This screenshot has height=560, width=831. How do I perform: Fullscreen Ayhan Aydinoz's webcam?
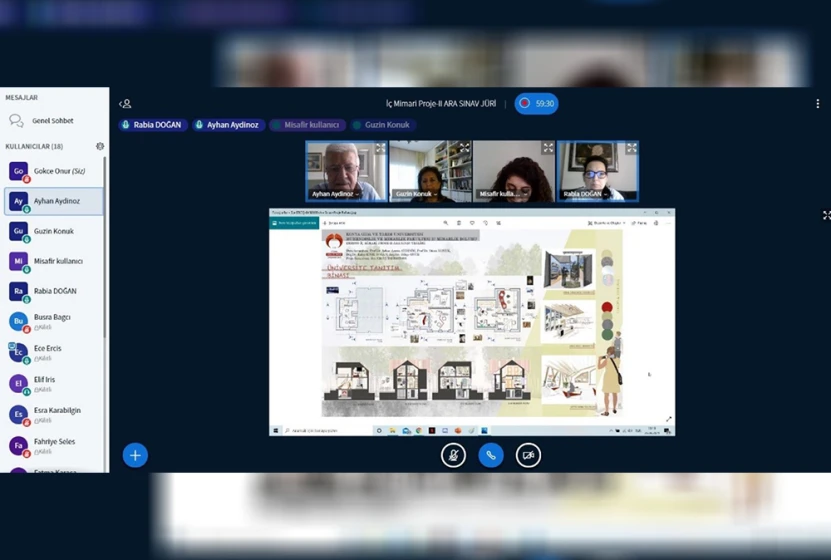(x=380, y=148)
